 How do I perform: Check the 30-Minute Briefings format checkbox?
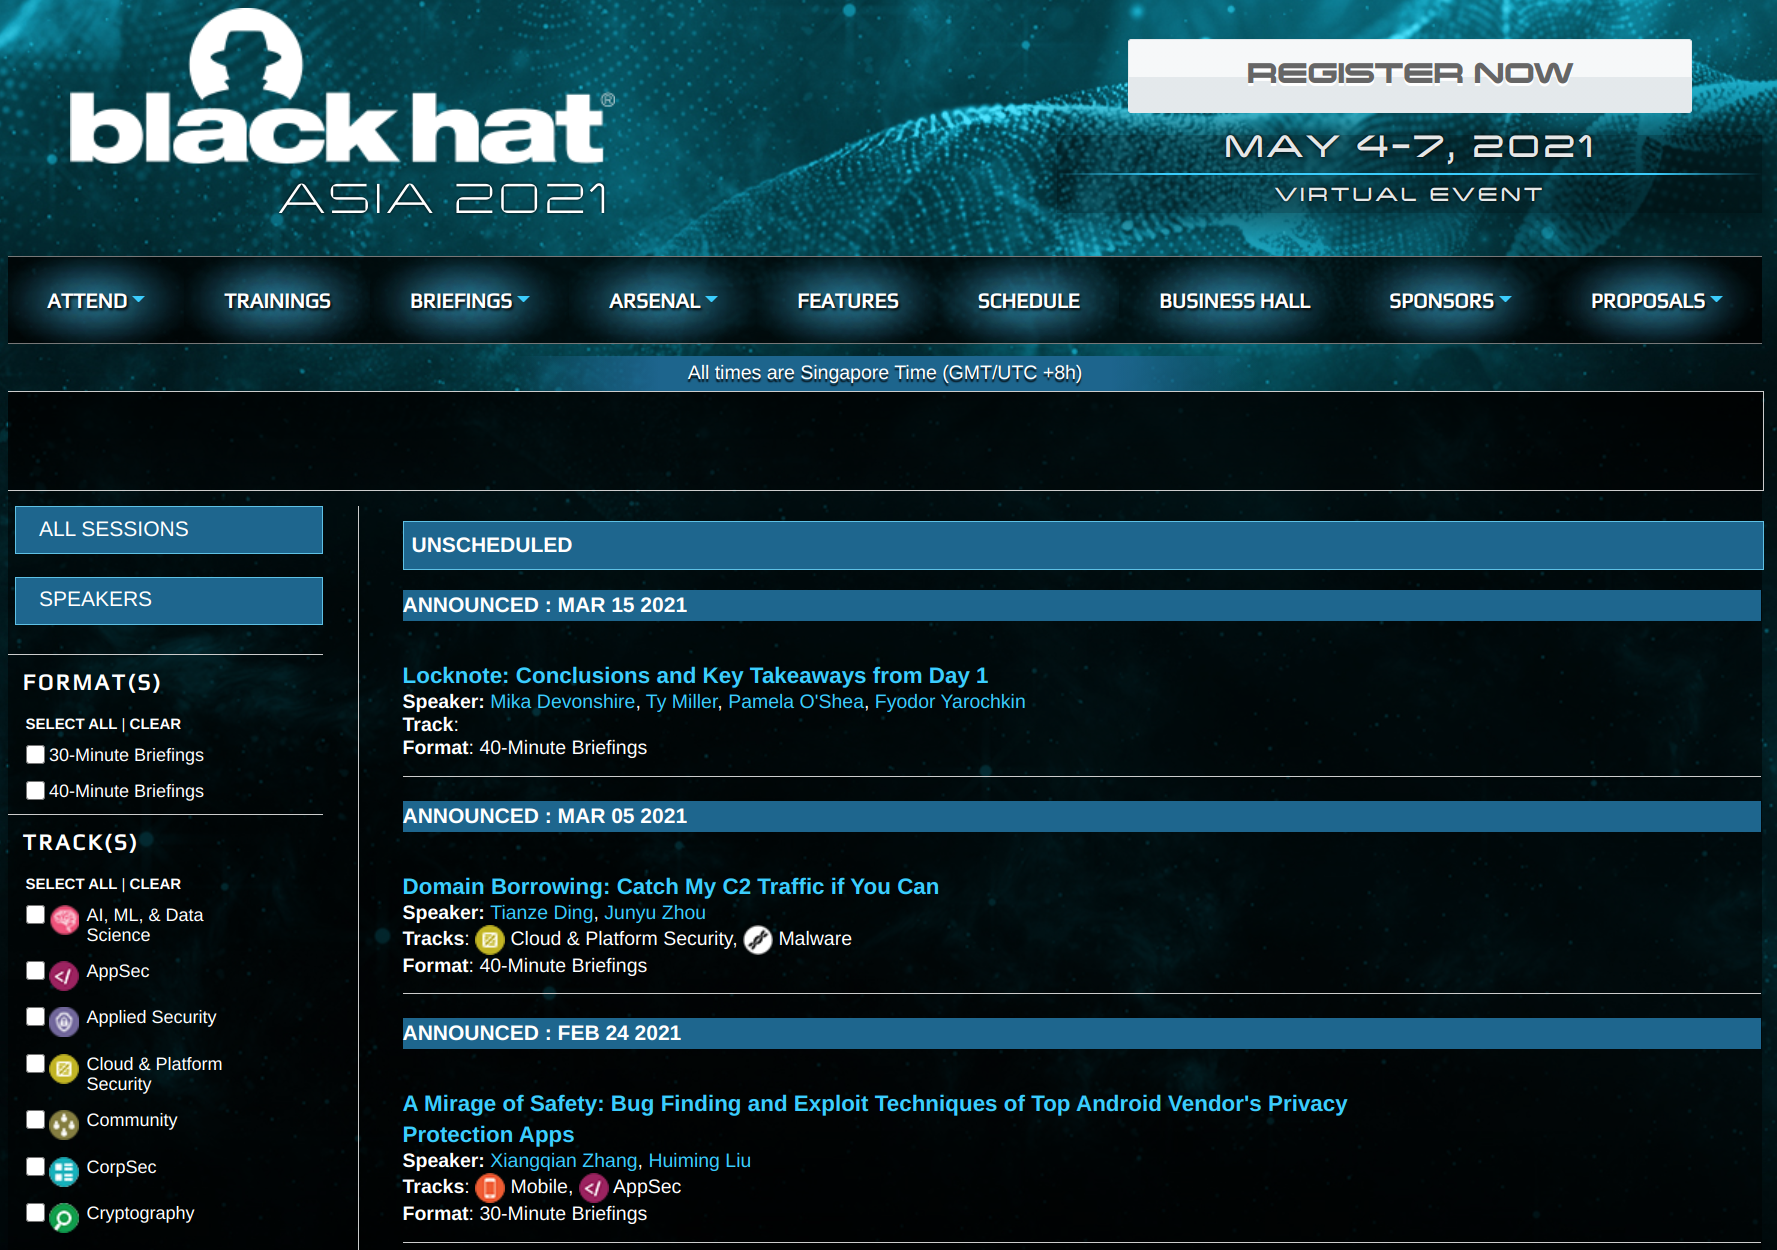coord(35,754)
